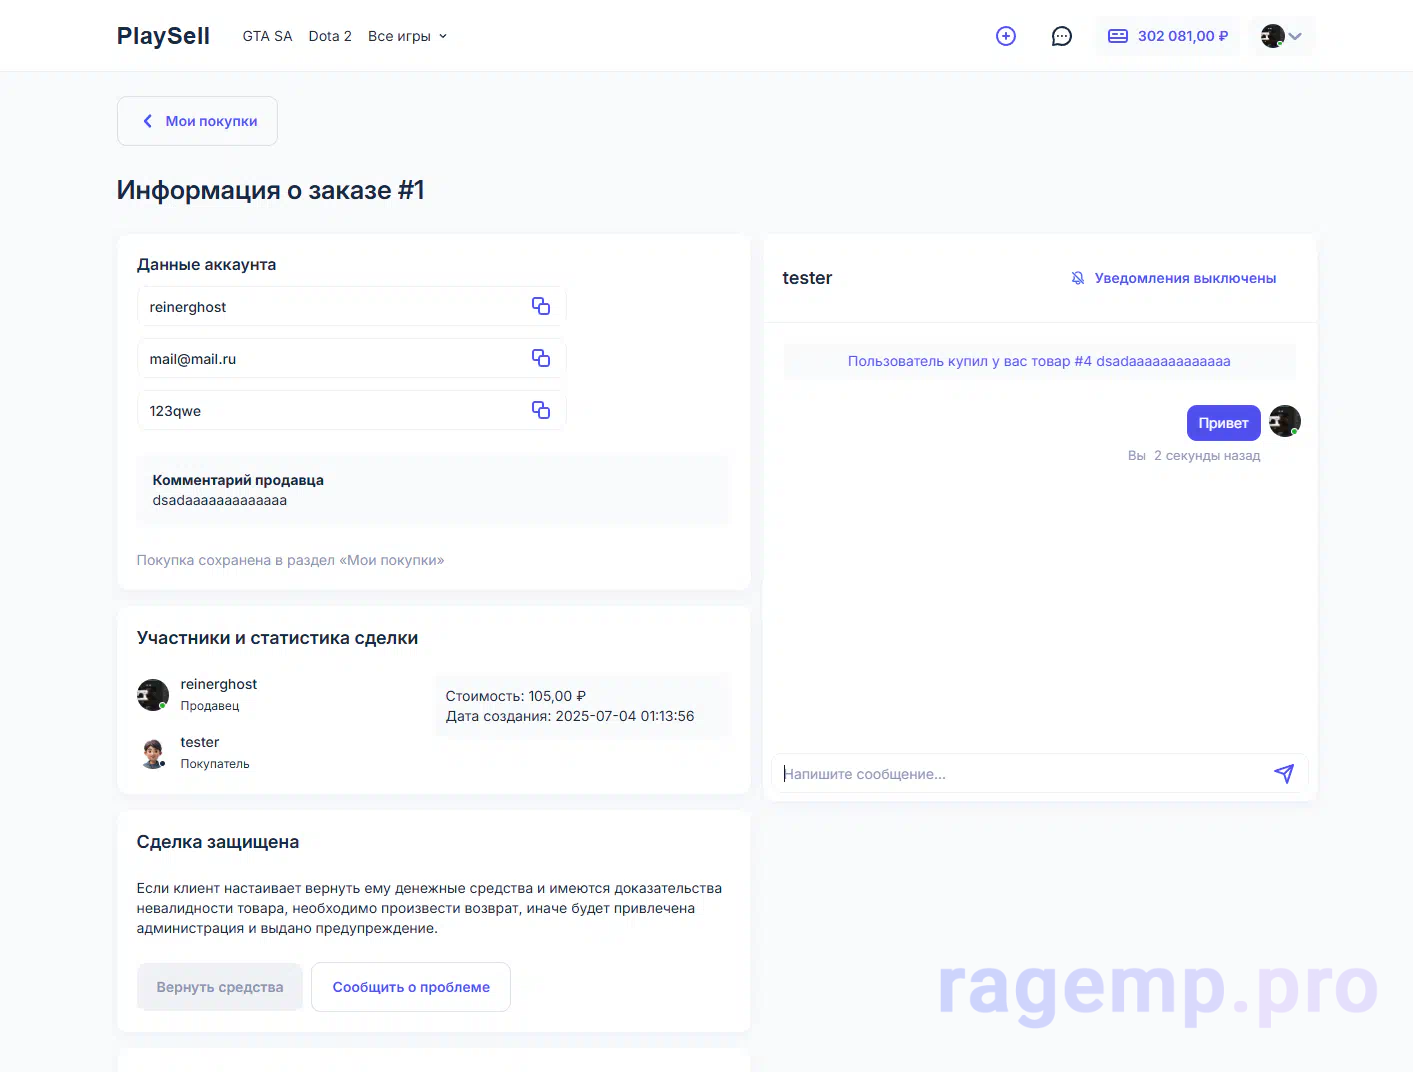This screenshot has width=1413, height=1072.
Task: Click the PlaySell logo
Action: coord(163,36)
